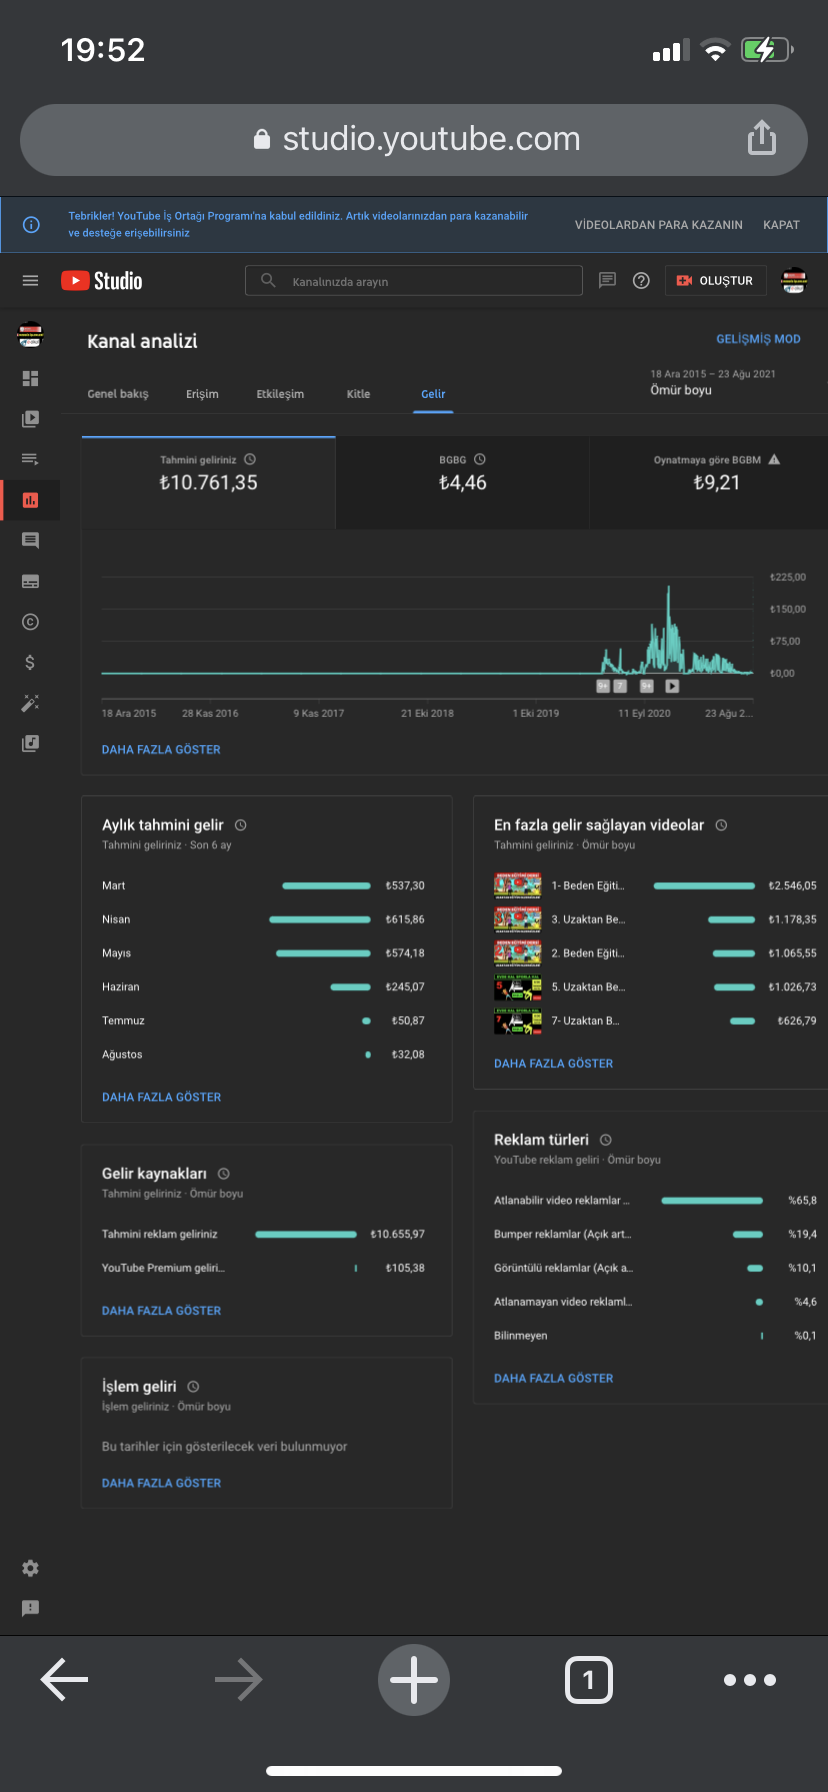Open the Dashboard icon in sidebar
This screenshot has width=828, height=1792.
pos(30,378)
